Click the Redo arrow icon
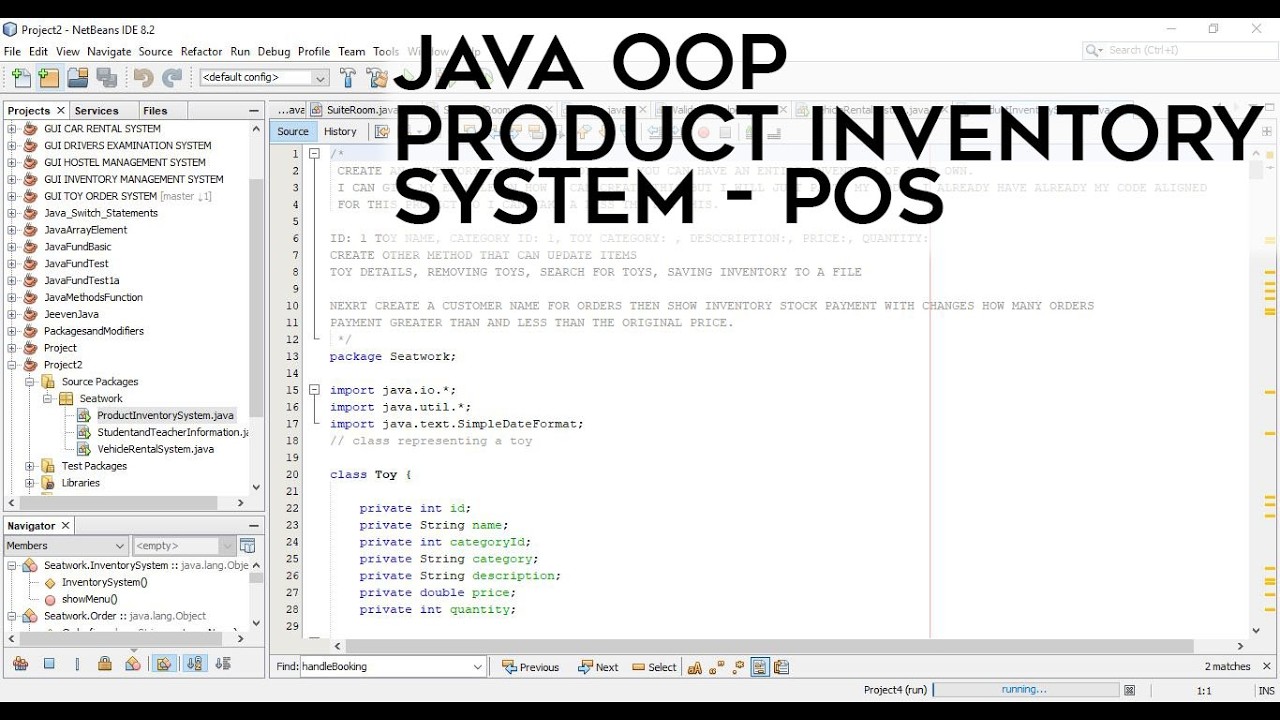1280x720 pixels. pyautogui.click(x=173, y=77)
